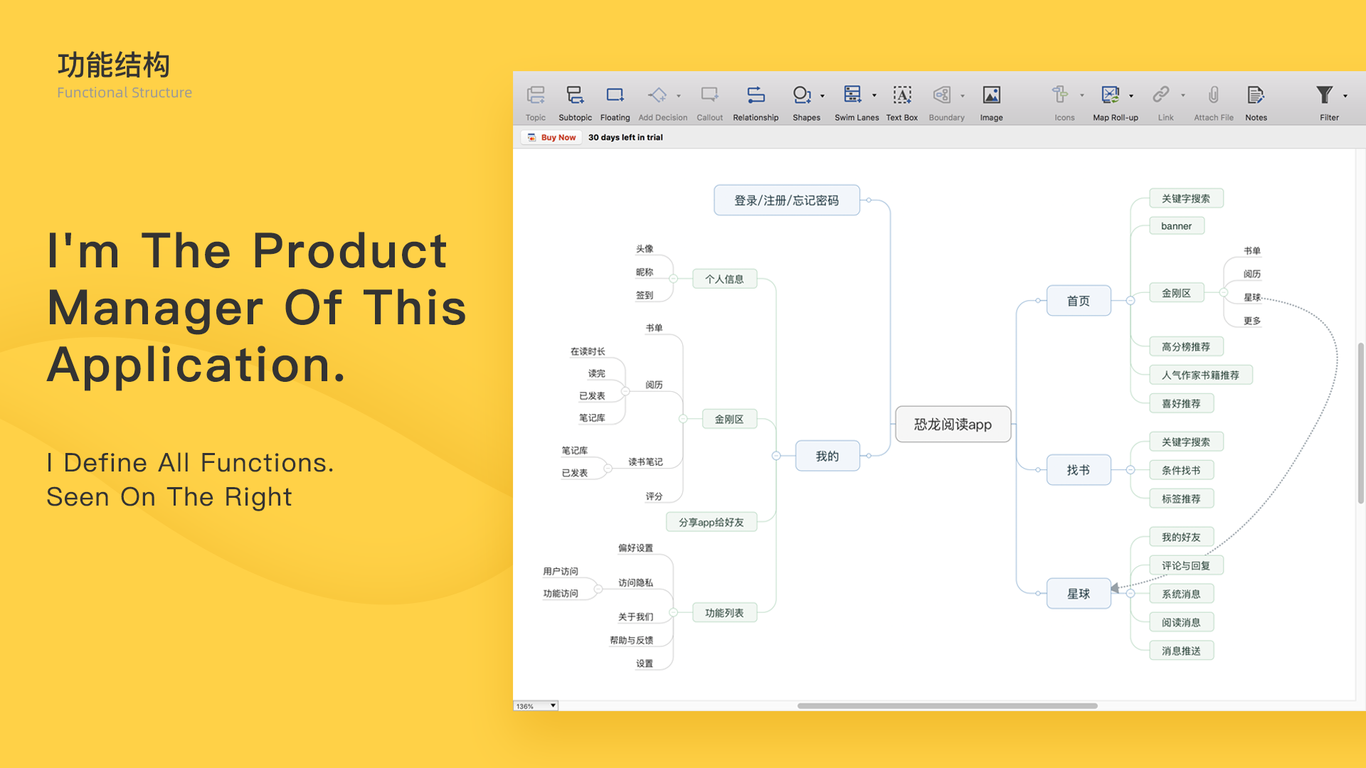1366x768 pixels.
Task: Open Notes from the toolbar
Action: click(1256, 95)
